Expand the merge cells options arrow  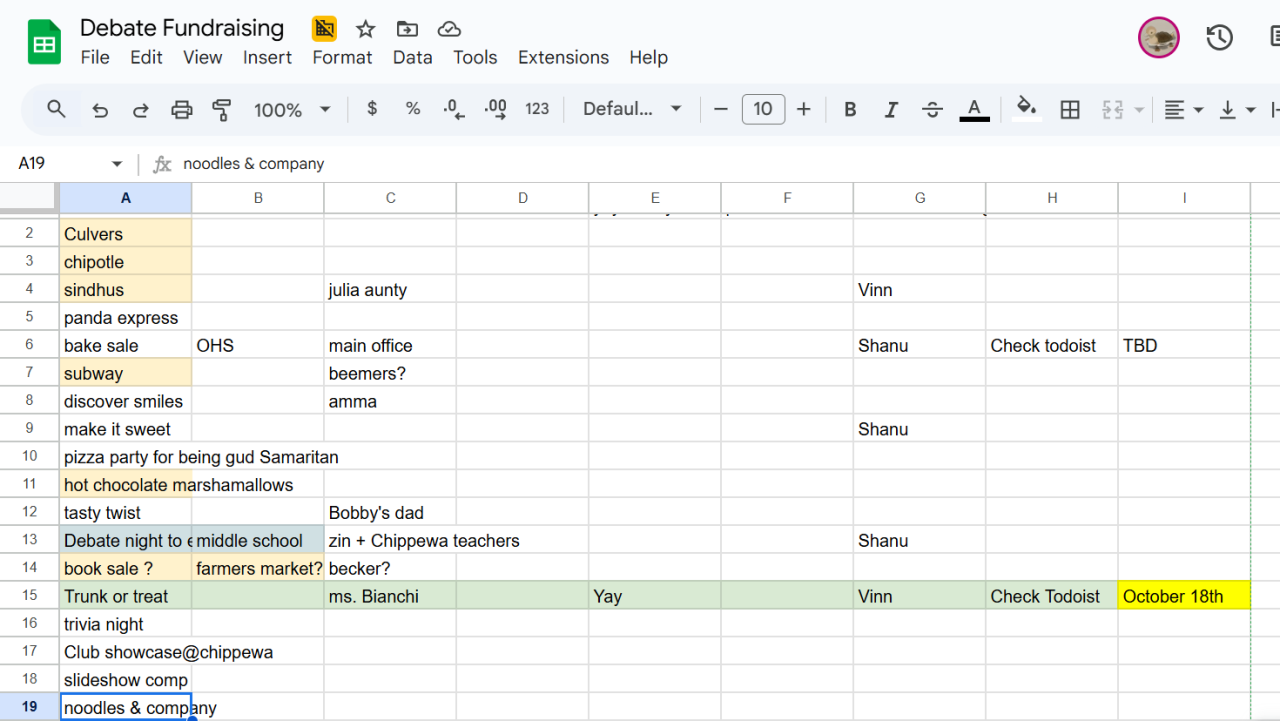pyautogui.click(x=1138, y=109)
